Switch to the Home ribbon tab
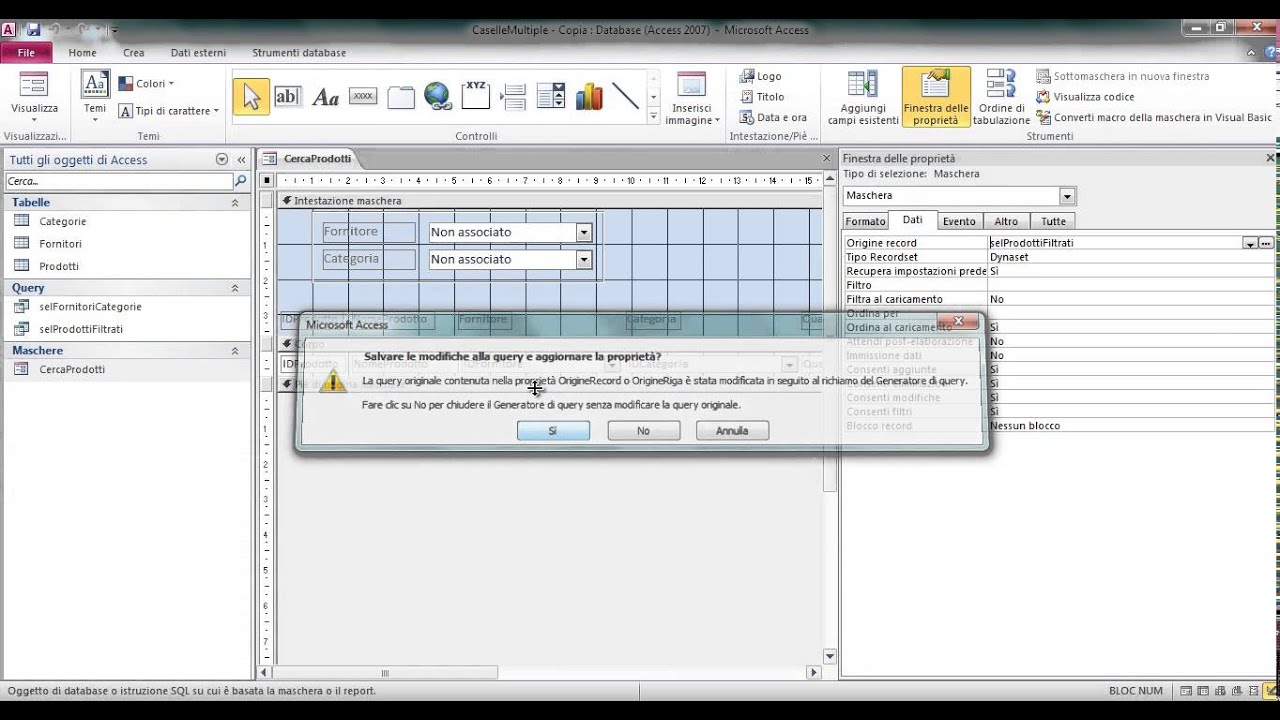This screenshot has width=1280, height=720. 82,53
